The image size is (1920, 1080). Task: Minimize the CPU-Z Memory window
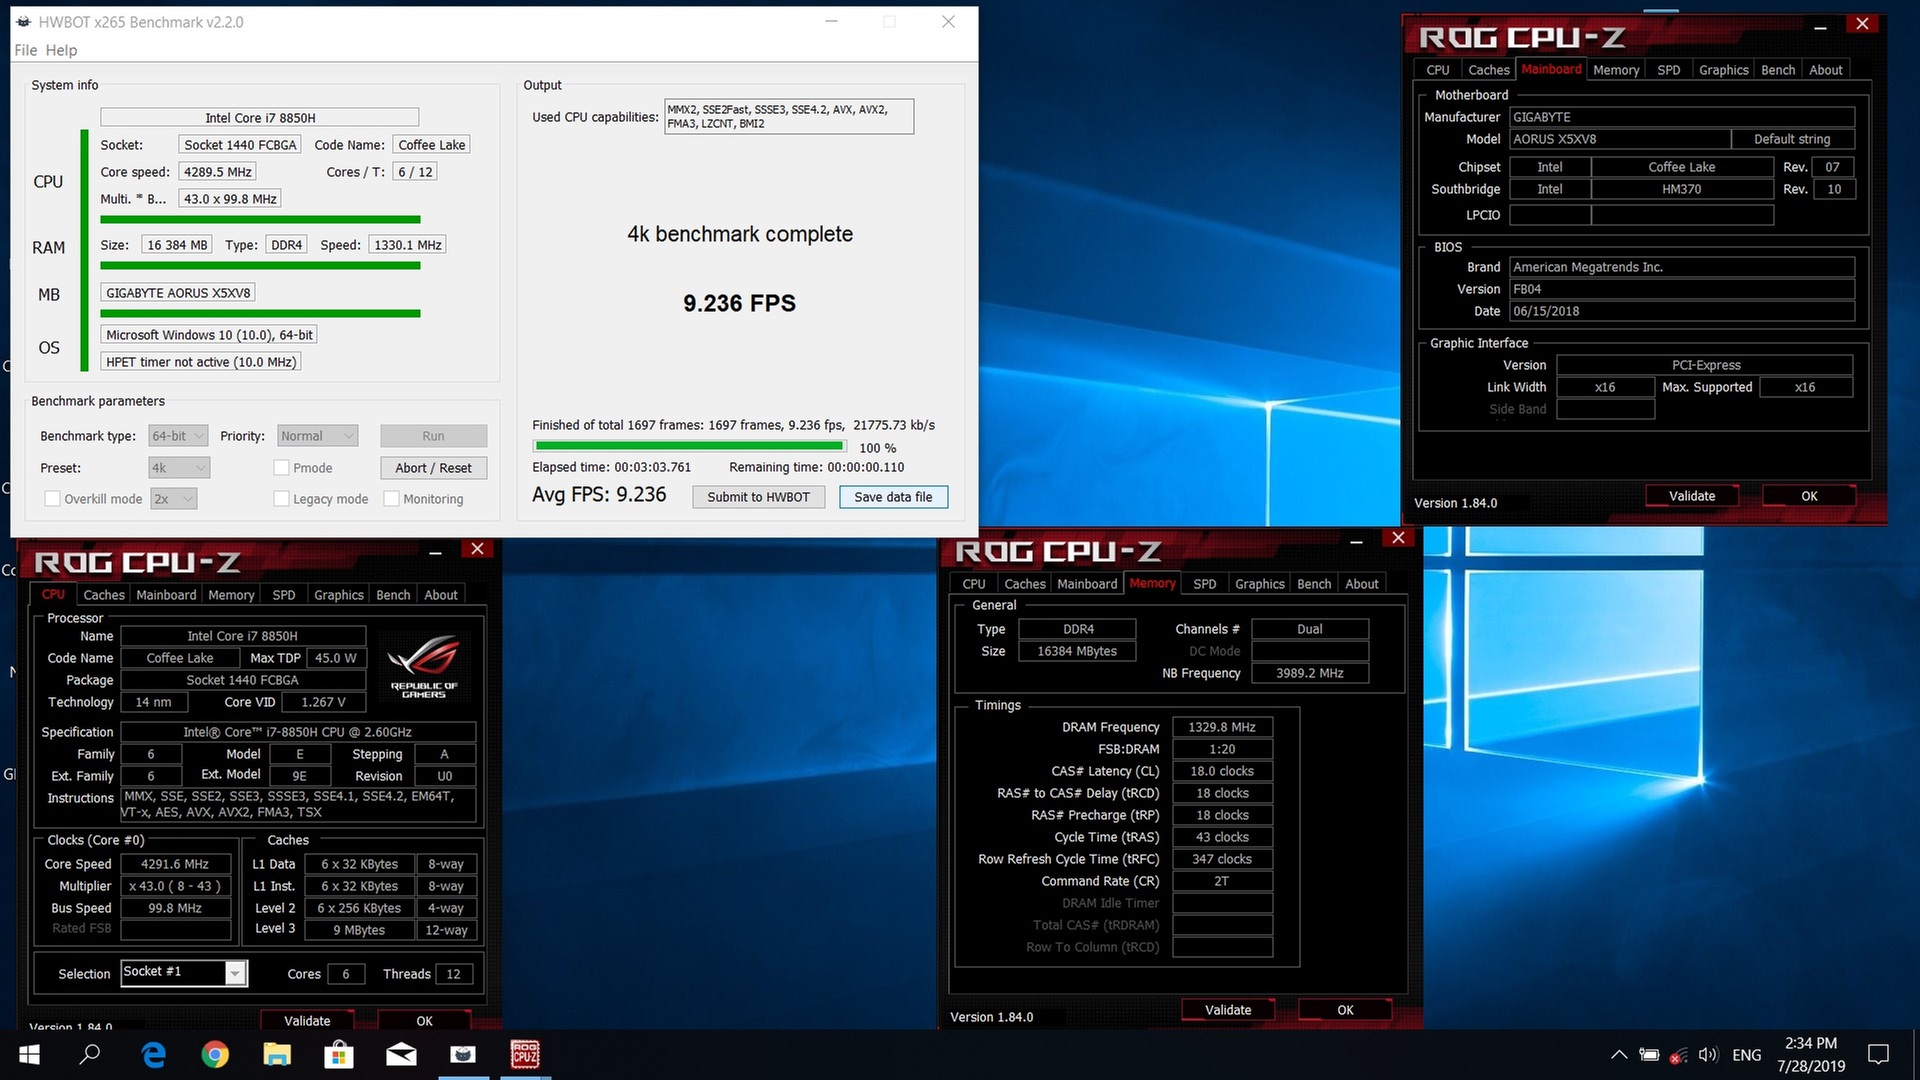[x=1356, y=541]
